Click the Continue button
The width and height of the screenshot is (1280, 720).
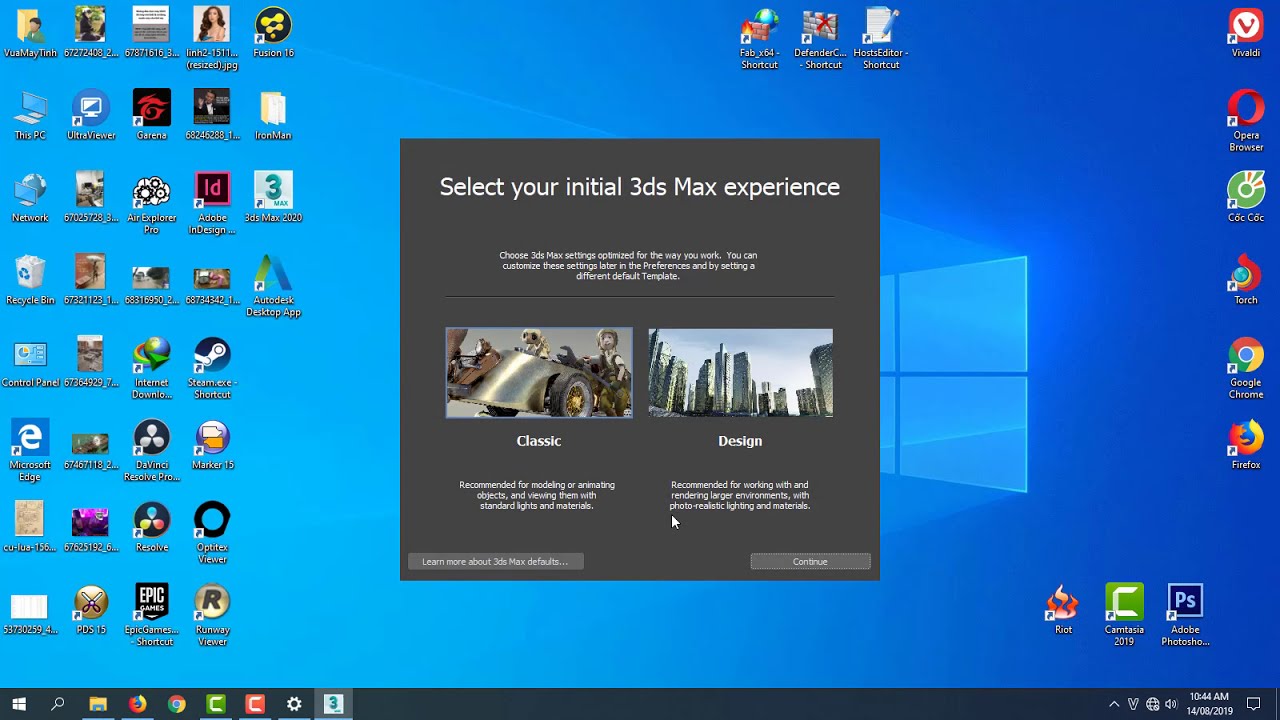click(x=810, y=562)
